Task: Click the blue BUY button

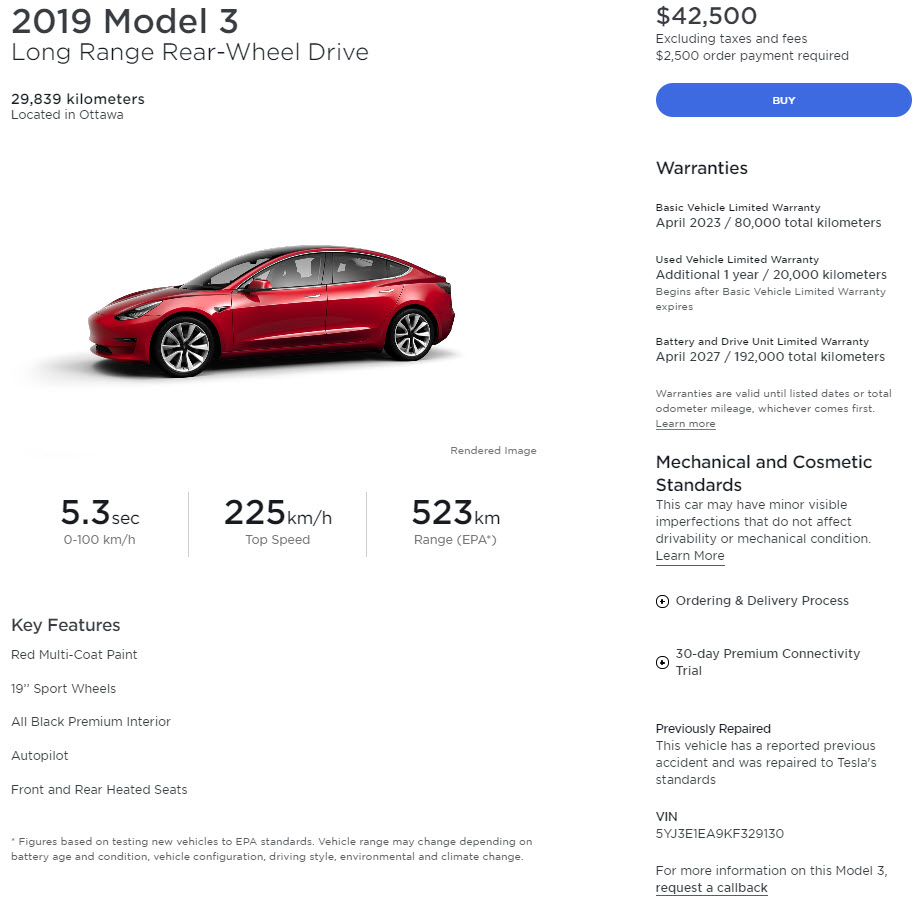Action: click(x=783, y=100)
